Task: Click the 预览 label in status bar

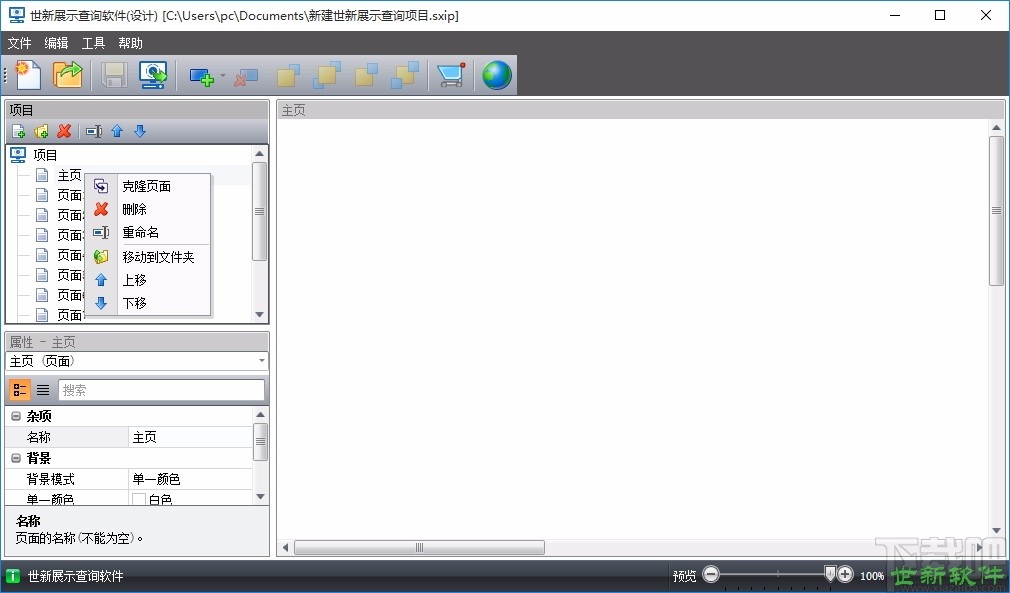Action: click(x=684, y=576)
